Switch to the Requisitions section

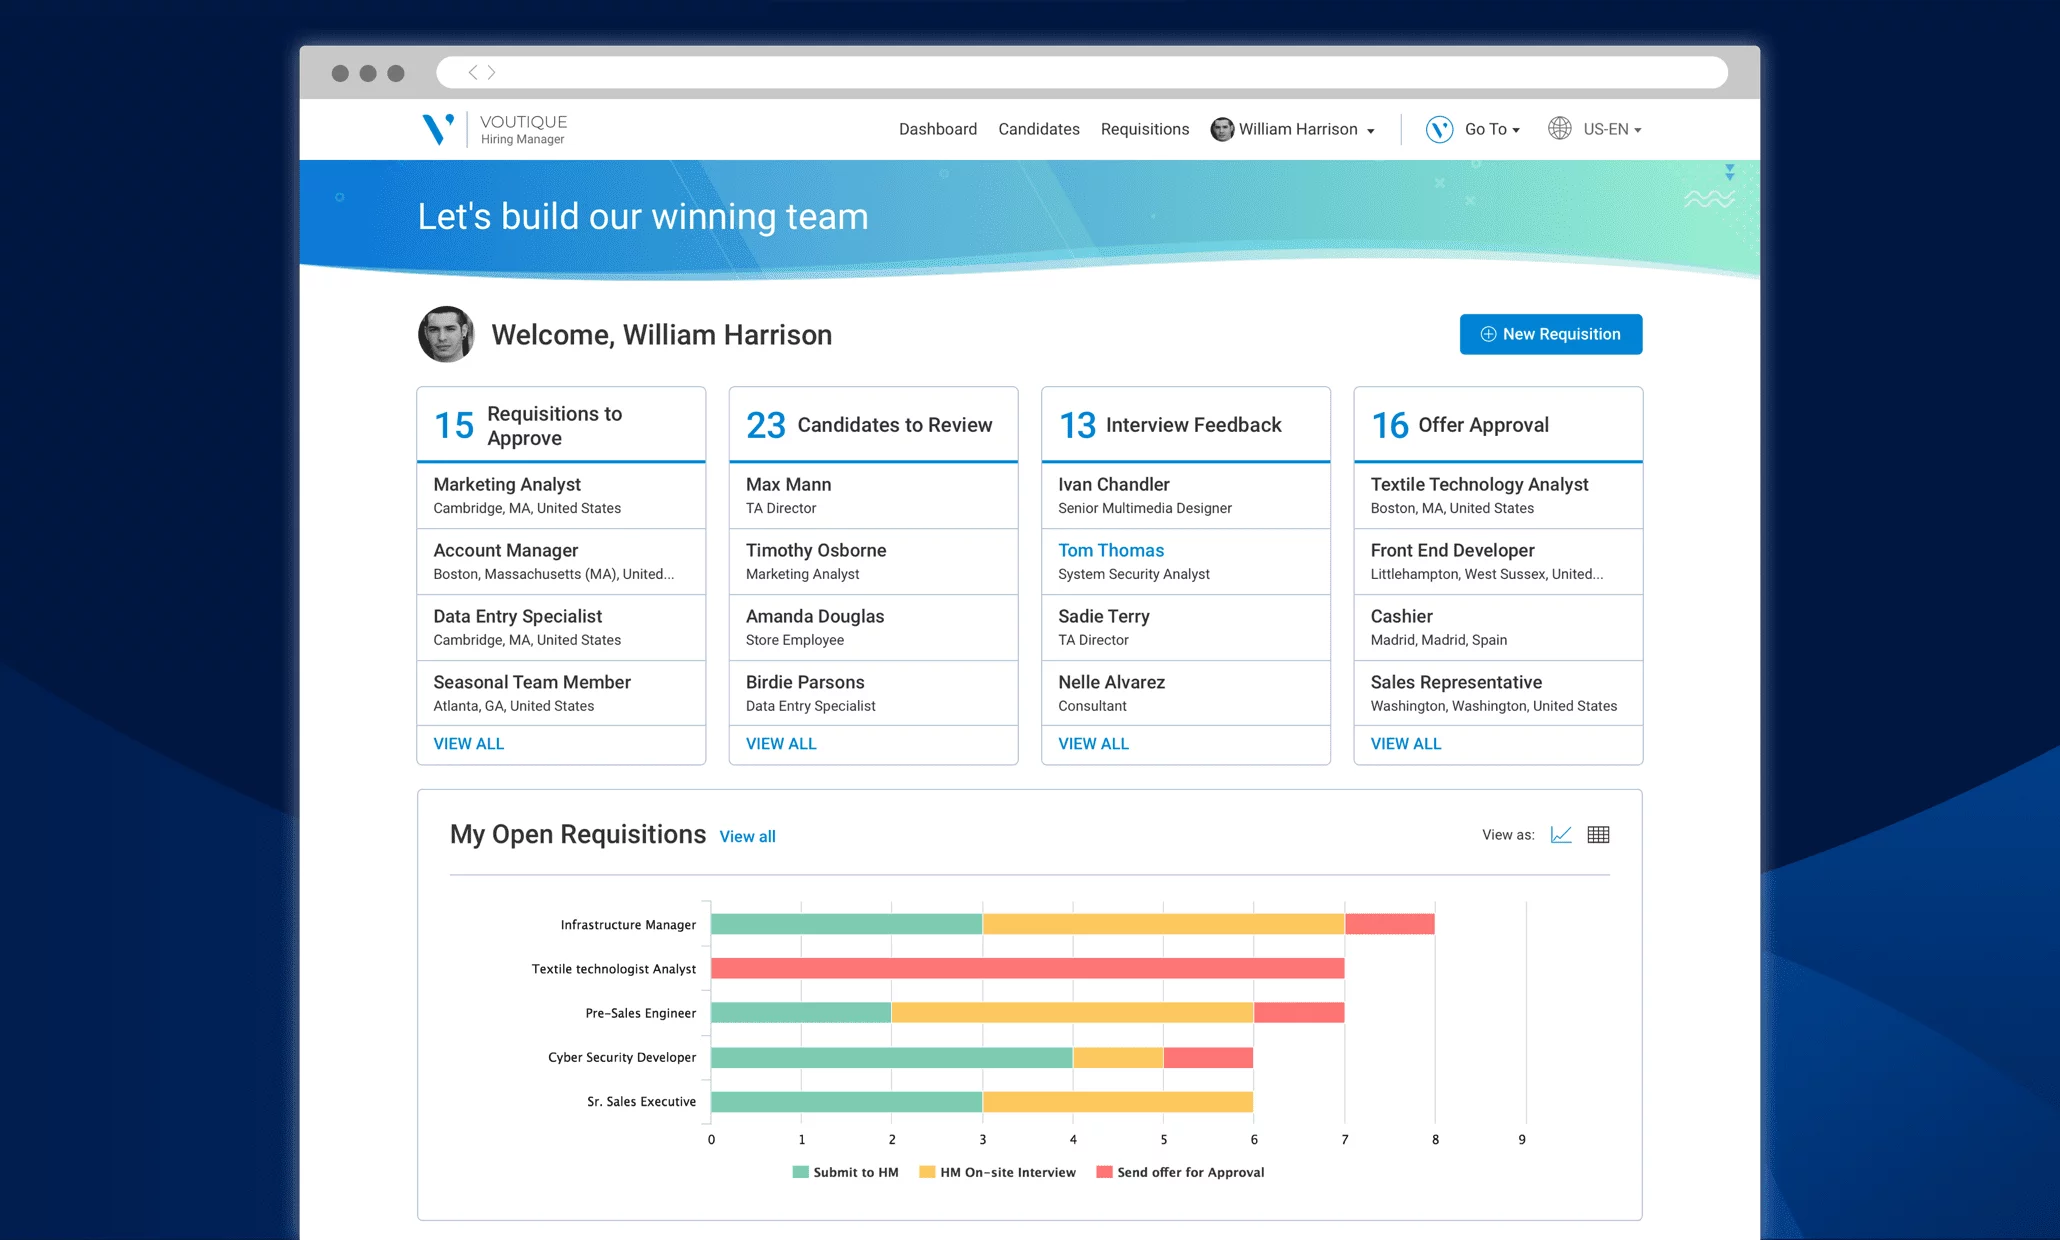tap(1144, 129)
